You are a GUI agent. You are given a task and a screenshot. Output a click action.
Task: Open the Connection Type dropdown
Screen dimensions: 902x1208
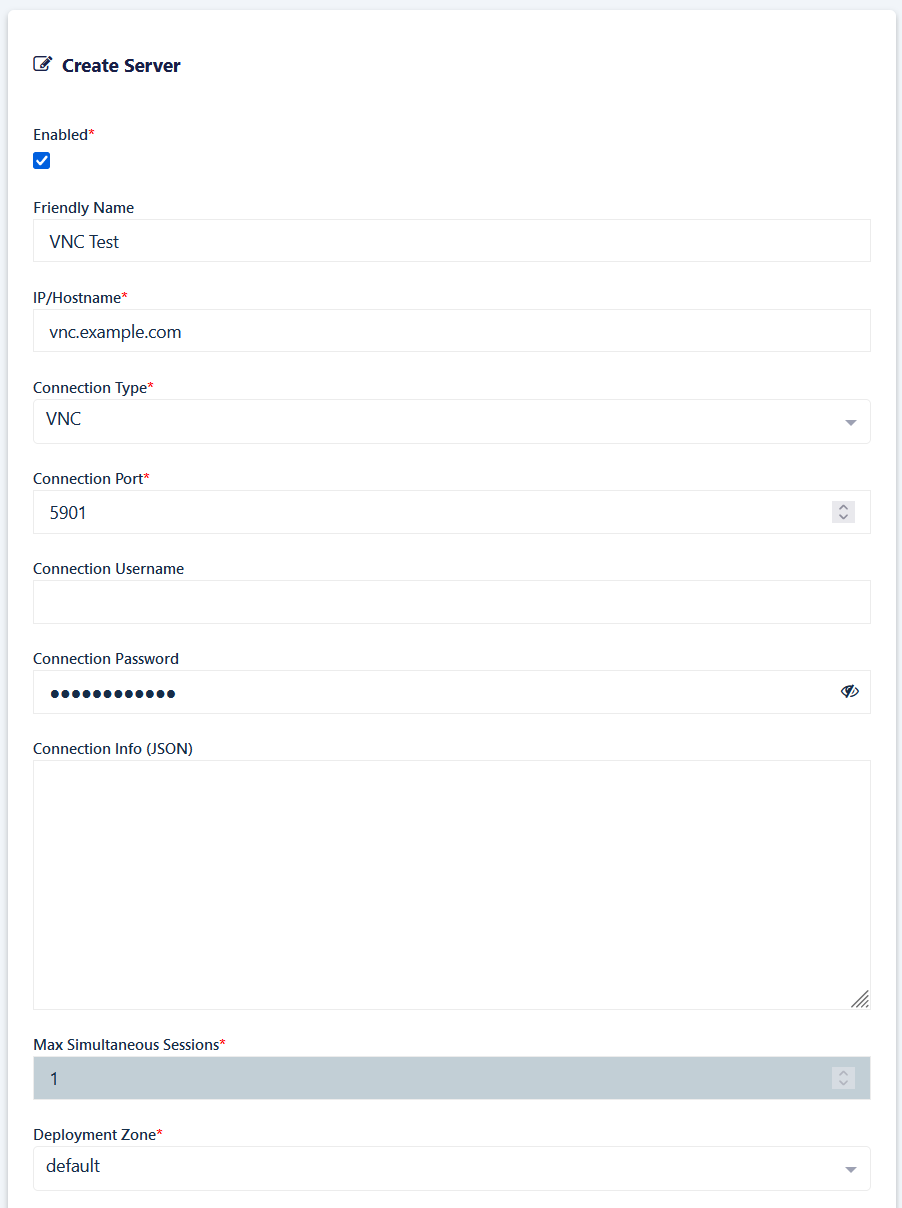[451, 421]
